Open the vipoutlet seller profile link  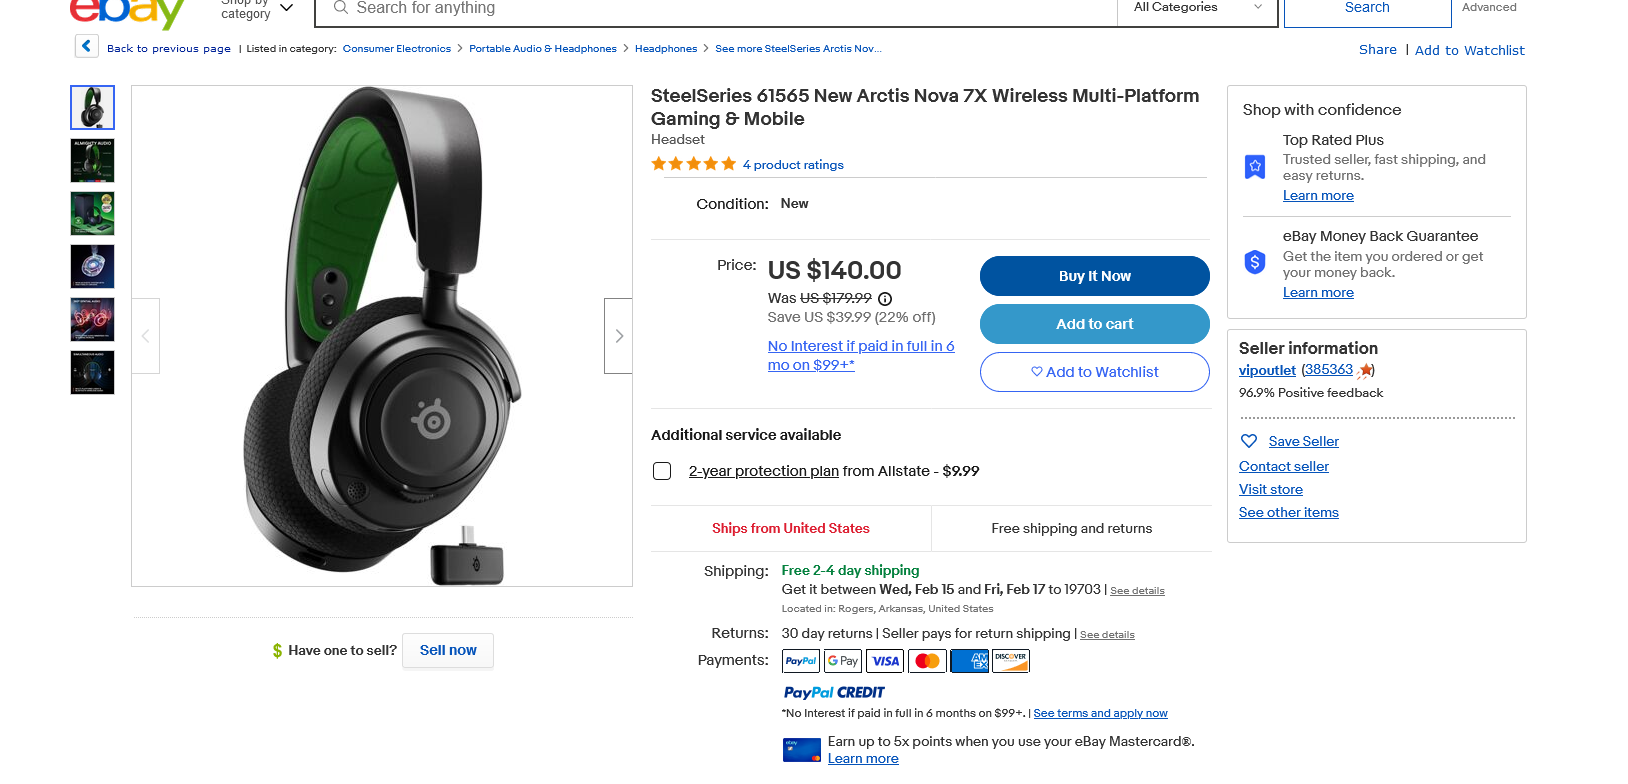(1267, 370)
